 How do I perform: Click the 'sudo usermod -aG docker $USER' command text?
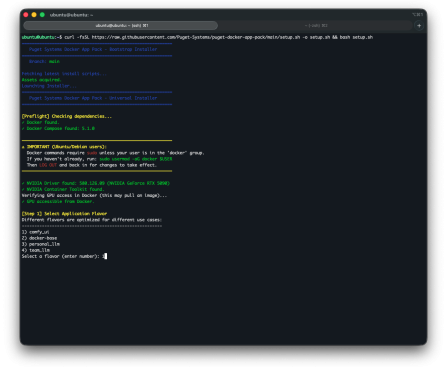pos(136,159)
